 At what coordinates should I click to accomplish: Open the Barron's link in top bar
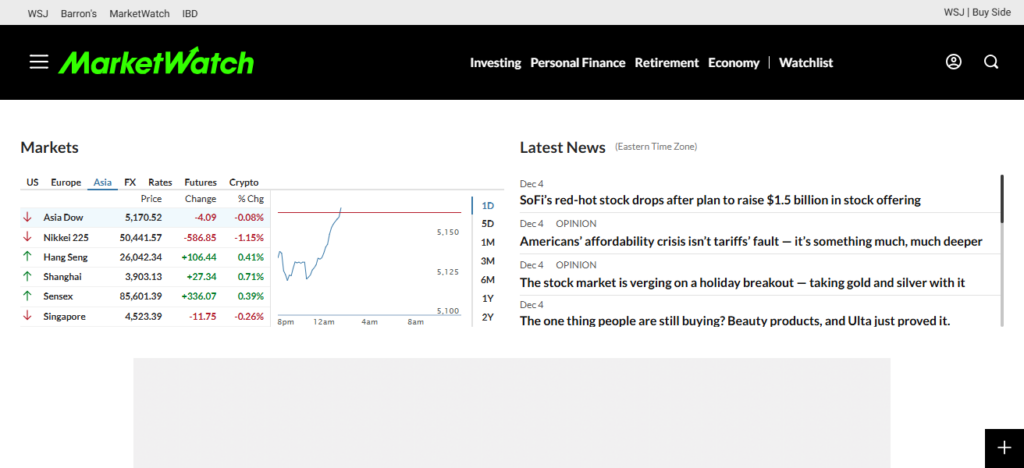click(x=78, y=13)
